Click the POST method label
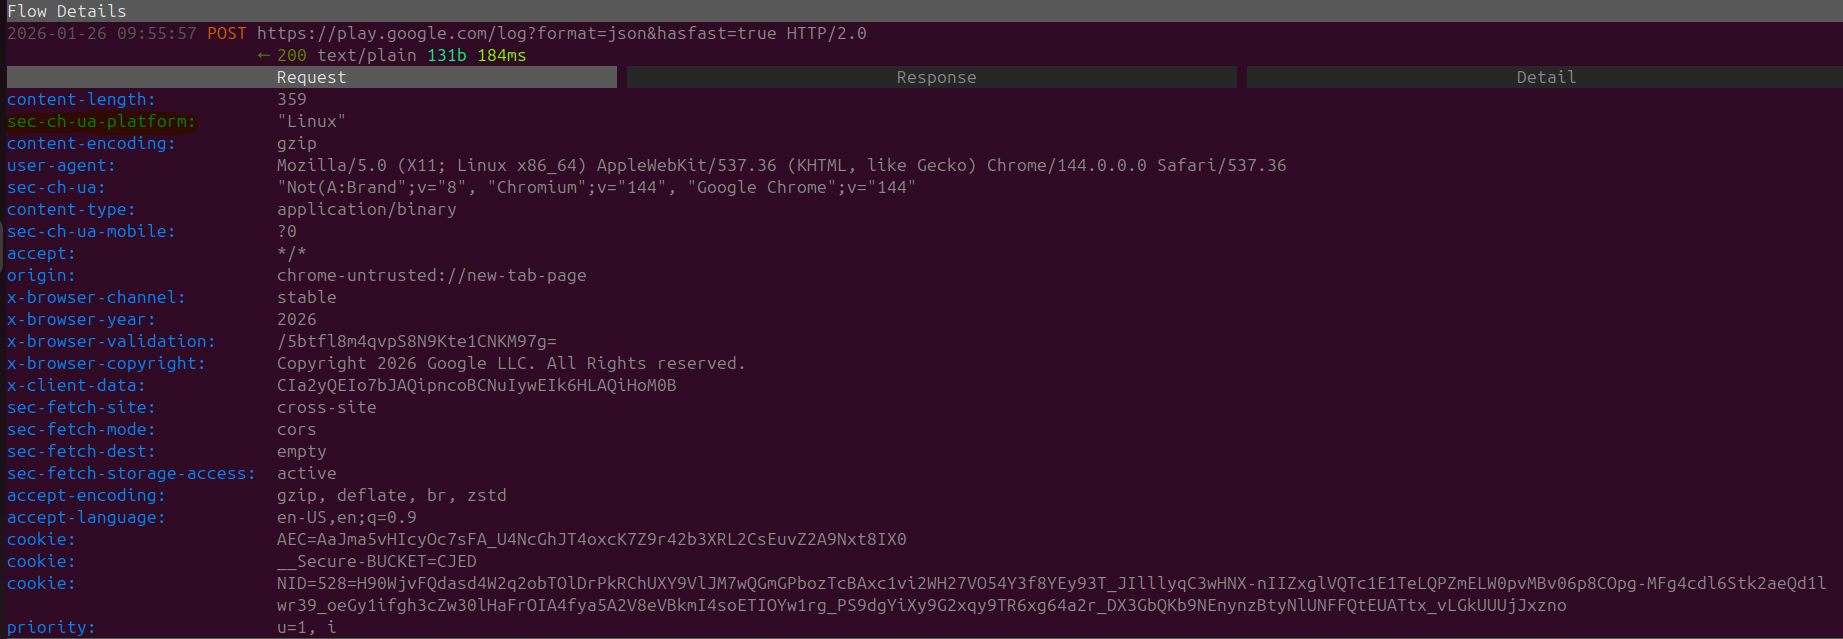 225,33
